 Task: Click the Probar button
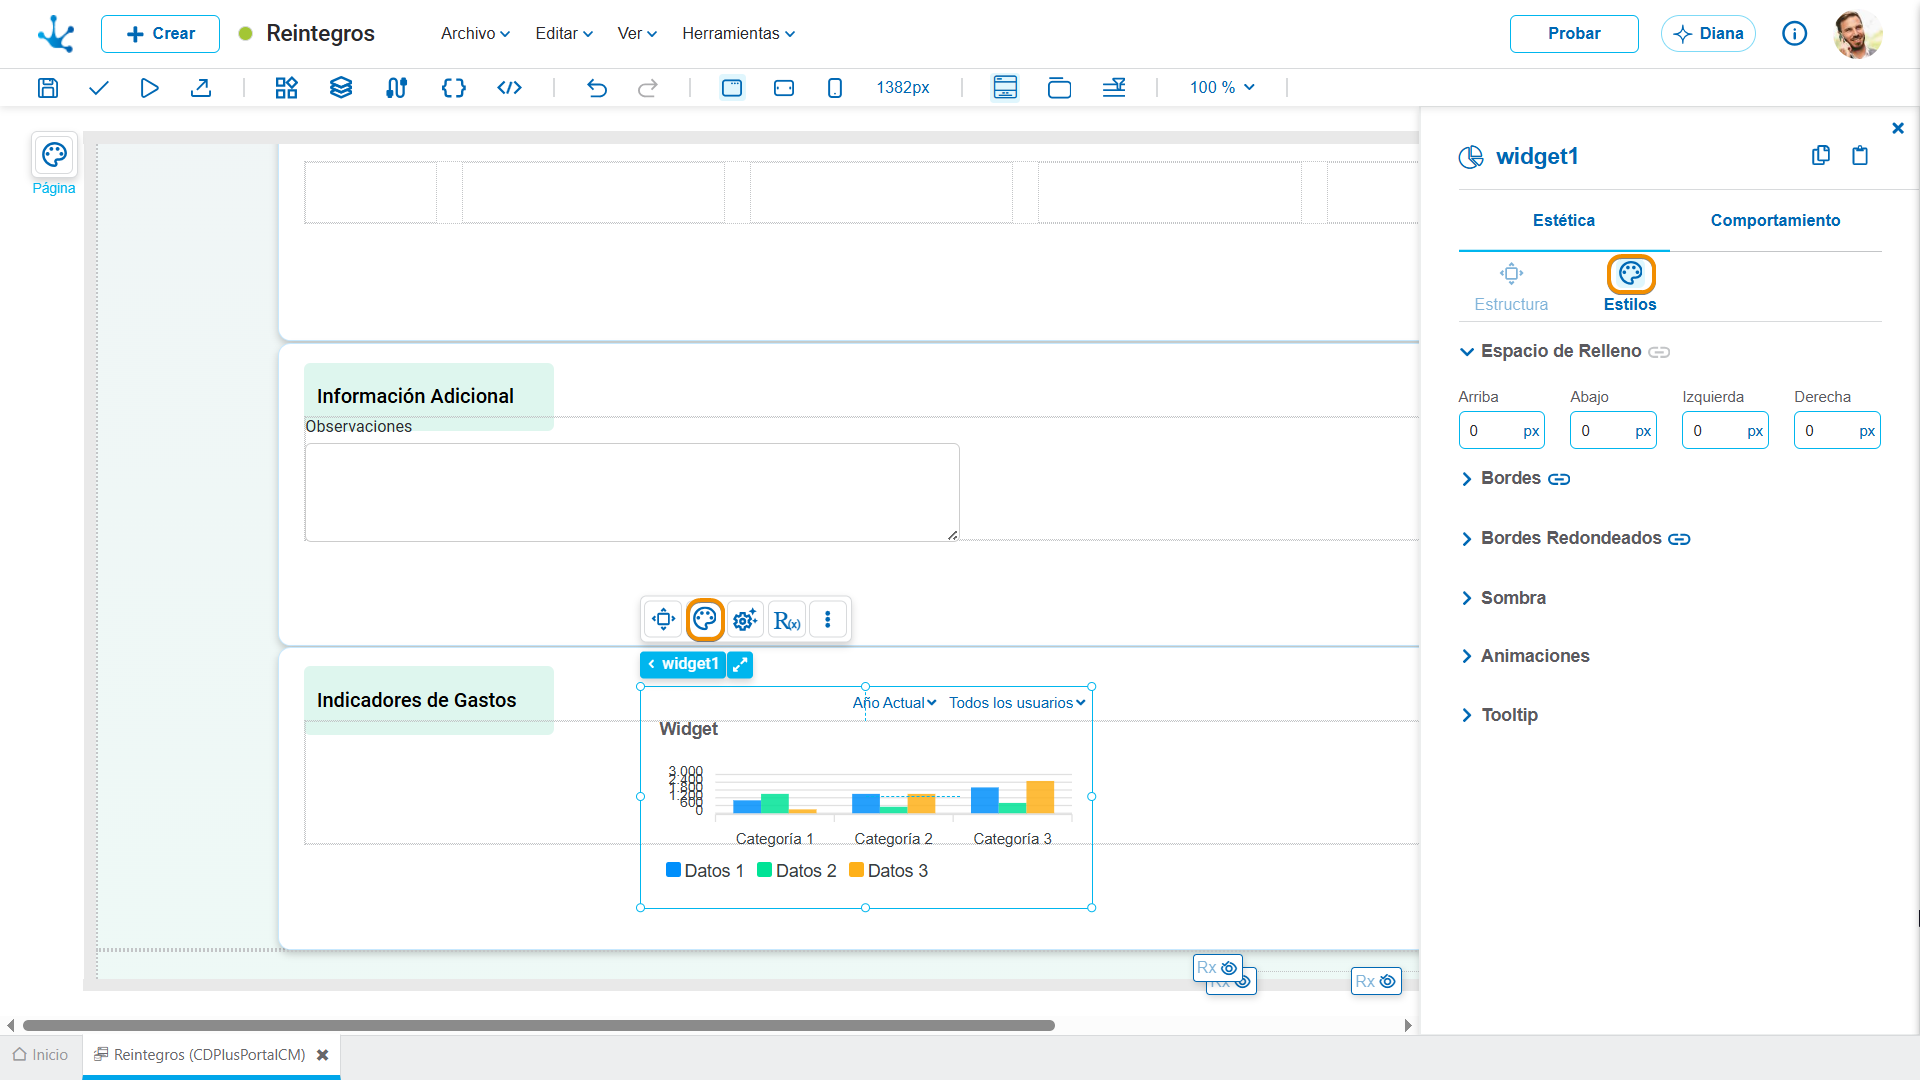click(x=1574, y=33)
